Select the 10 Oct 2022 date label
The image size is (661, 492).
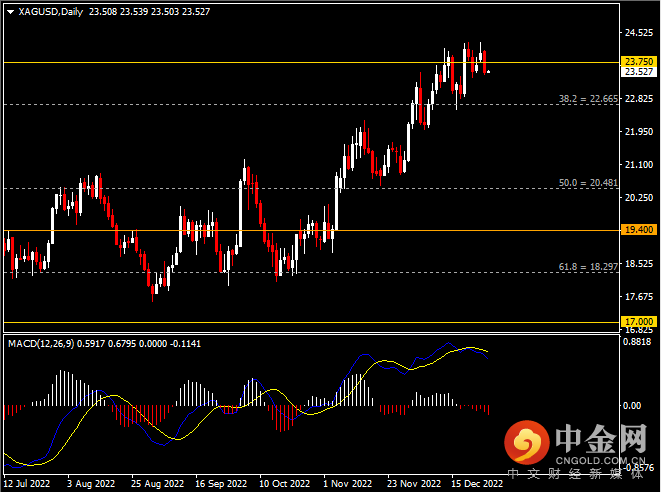coord(287,484)
